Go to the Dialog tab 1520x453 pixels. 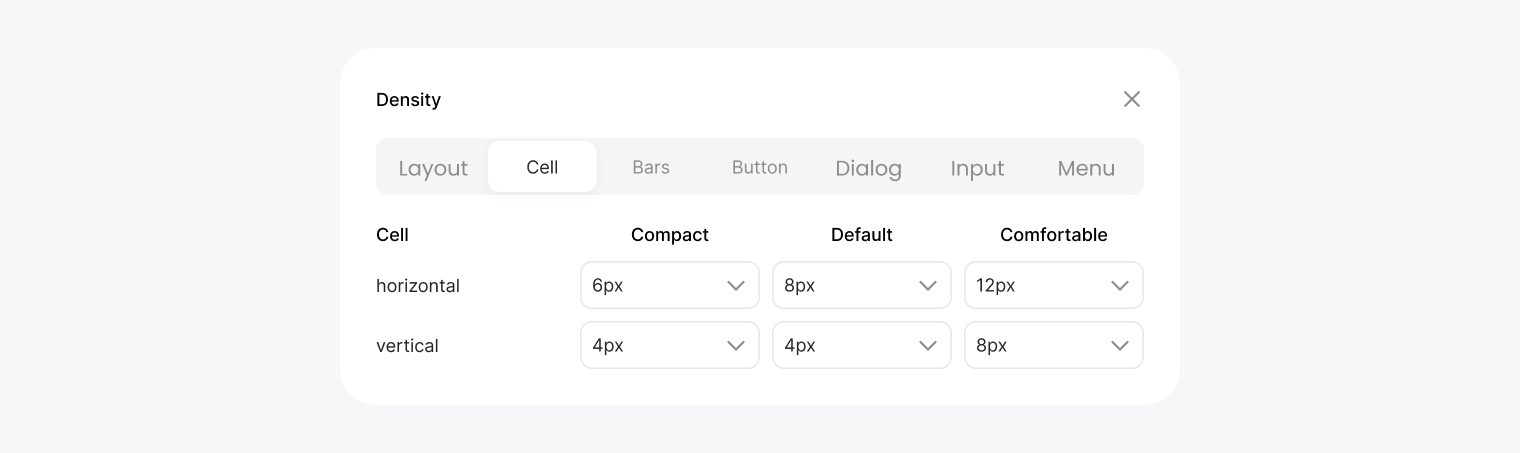(868, 168)
